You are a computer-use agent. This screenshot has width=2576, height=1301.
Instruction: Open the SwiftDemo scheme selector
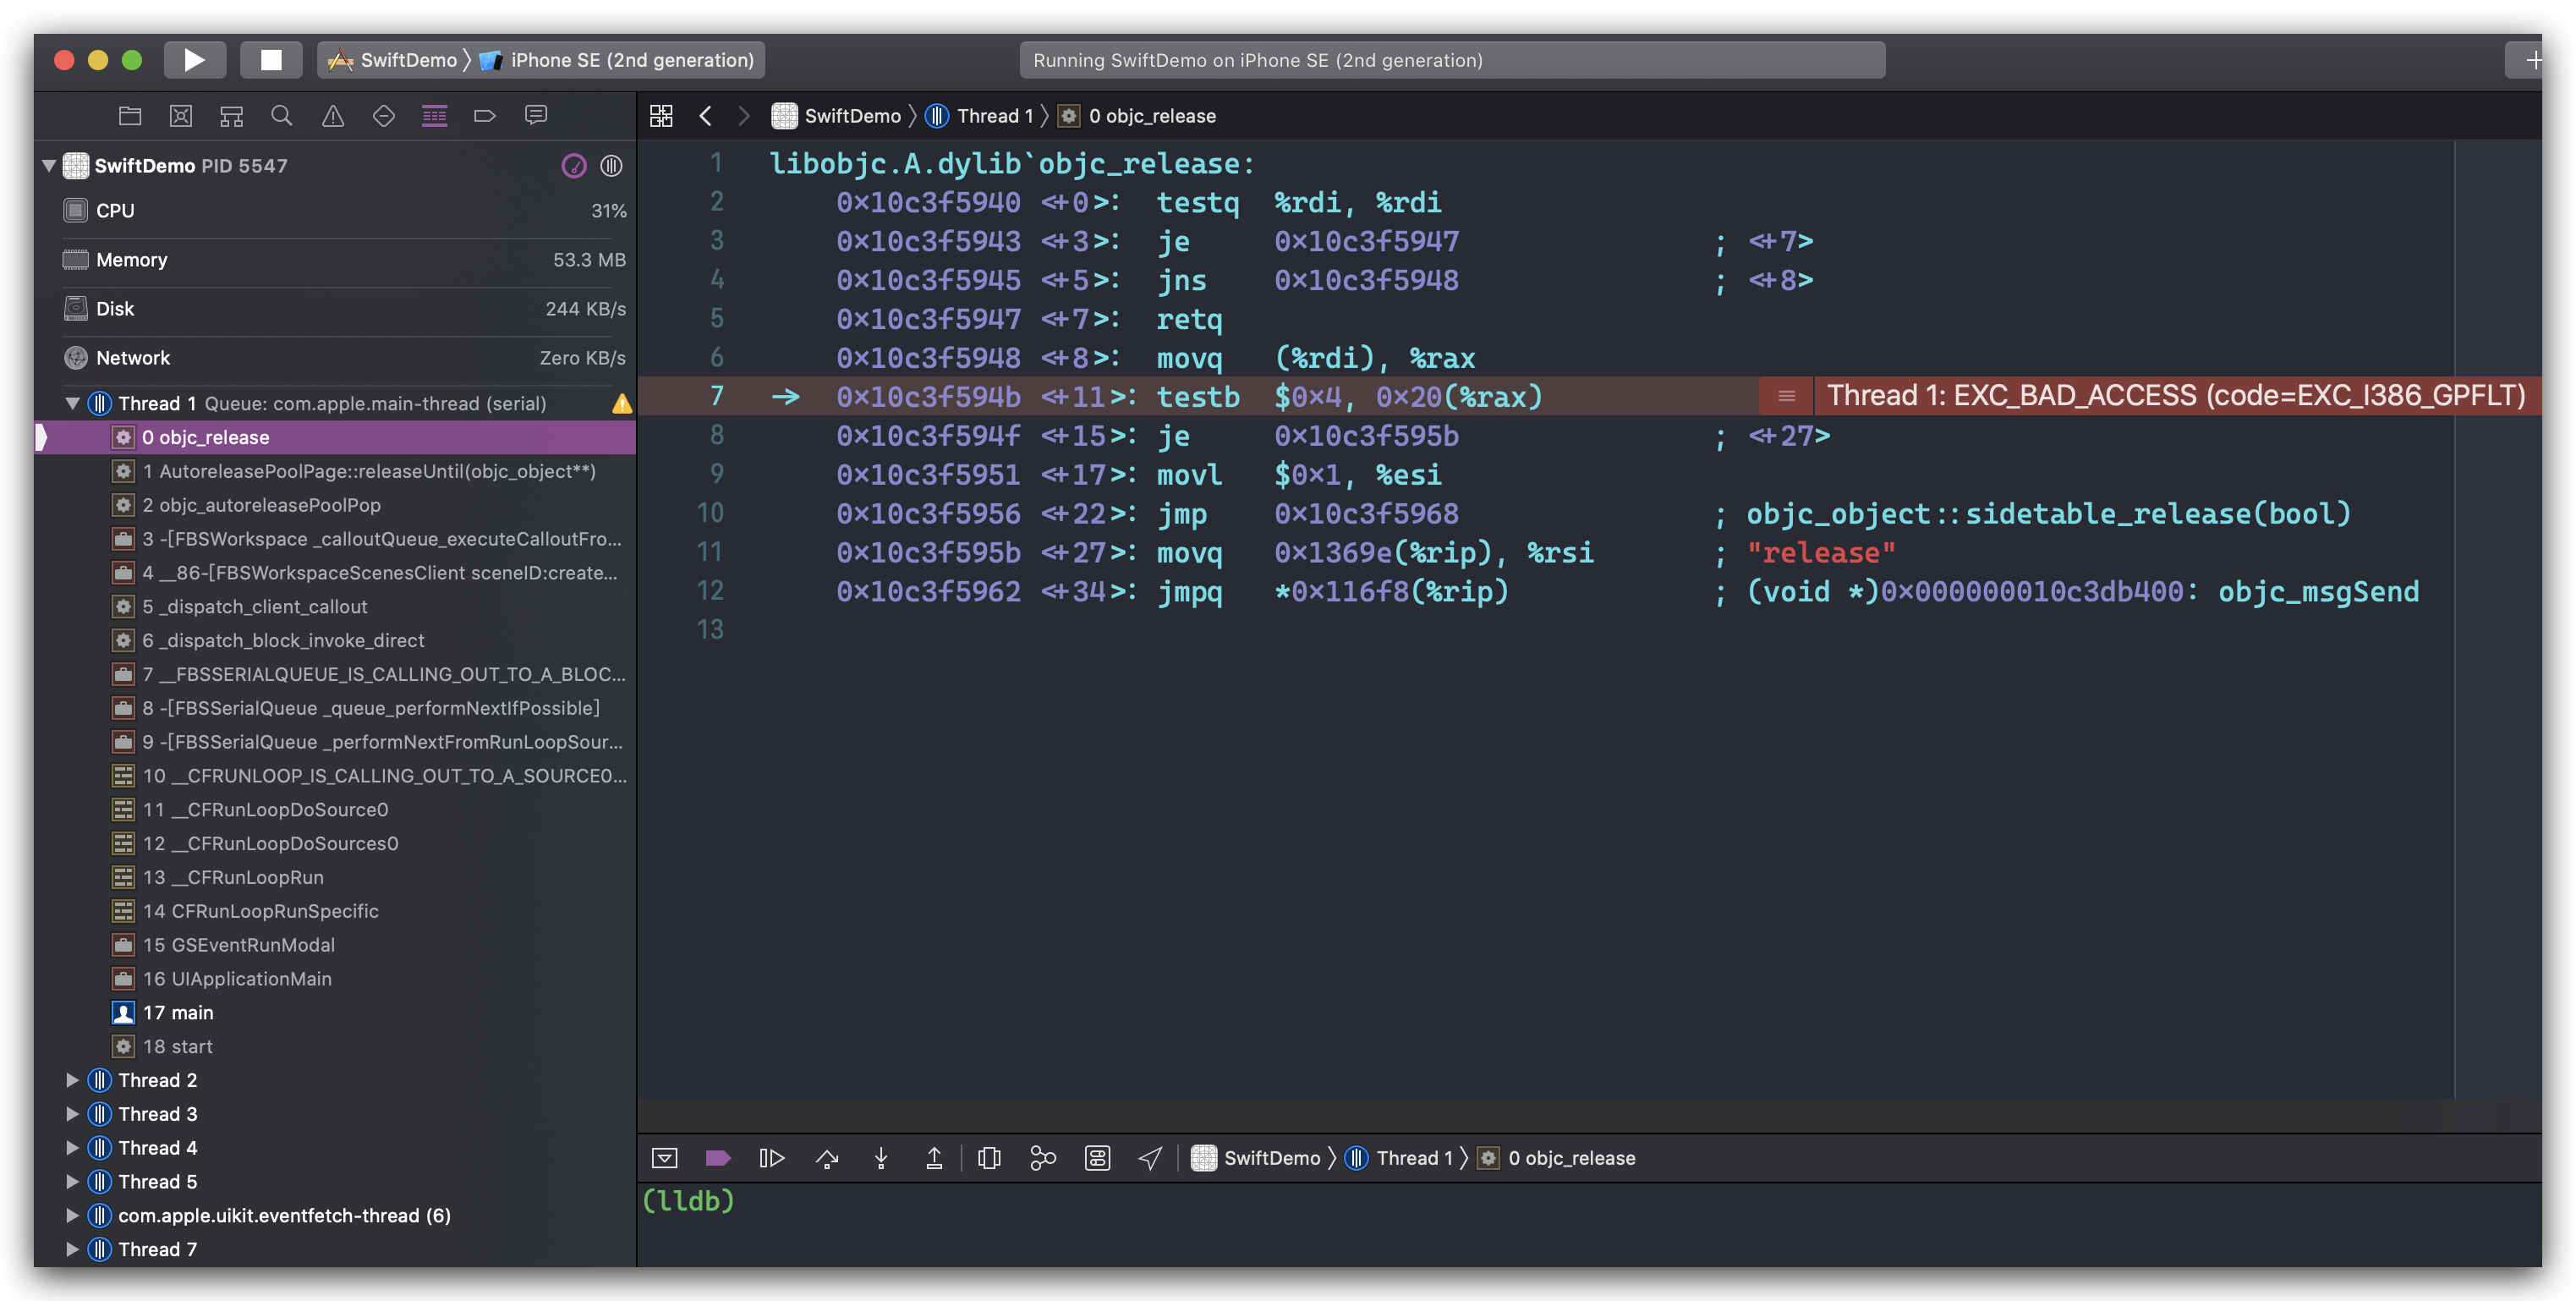pyautogui.click(x=393, y=60)
